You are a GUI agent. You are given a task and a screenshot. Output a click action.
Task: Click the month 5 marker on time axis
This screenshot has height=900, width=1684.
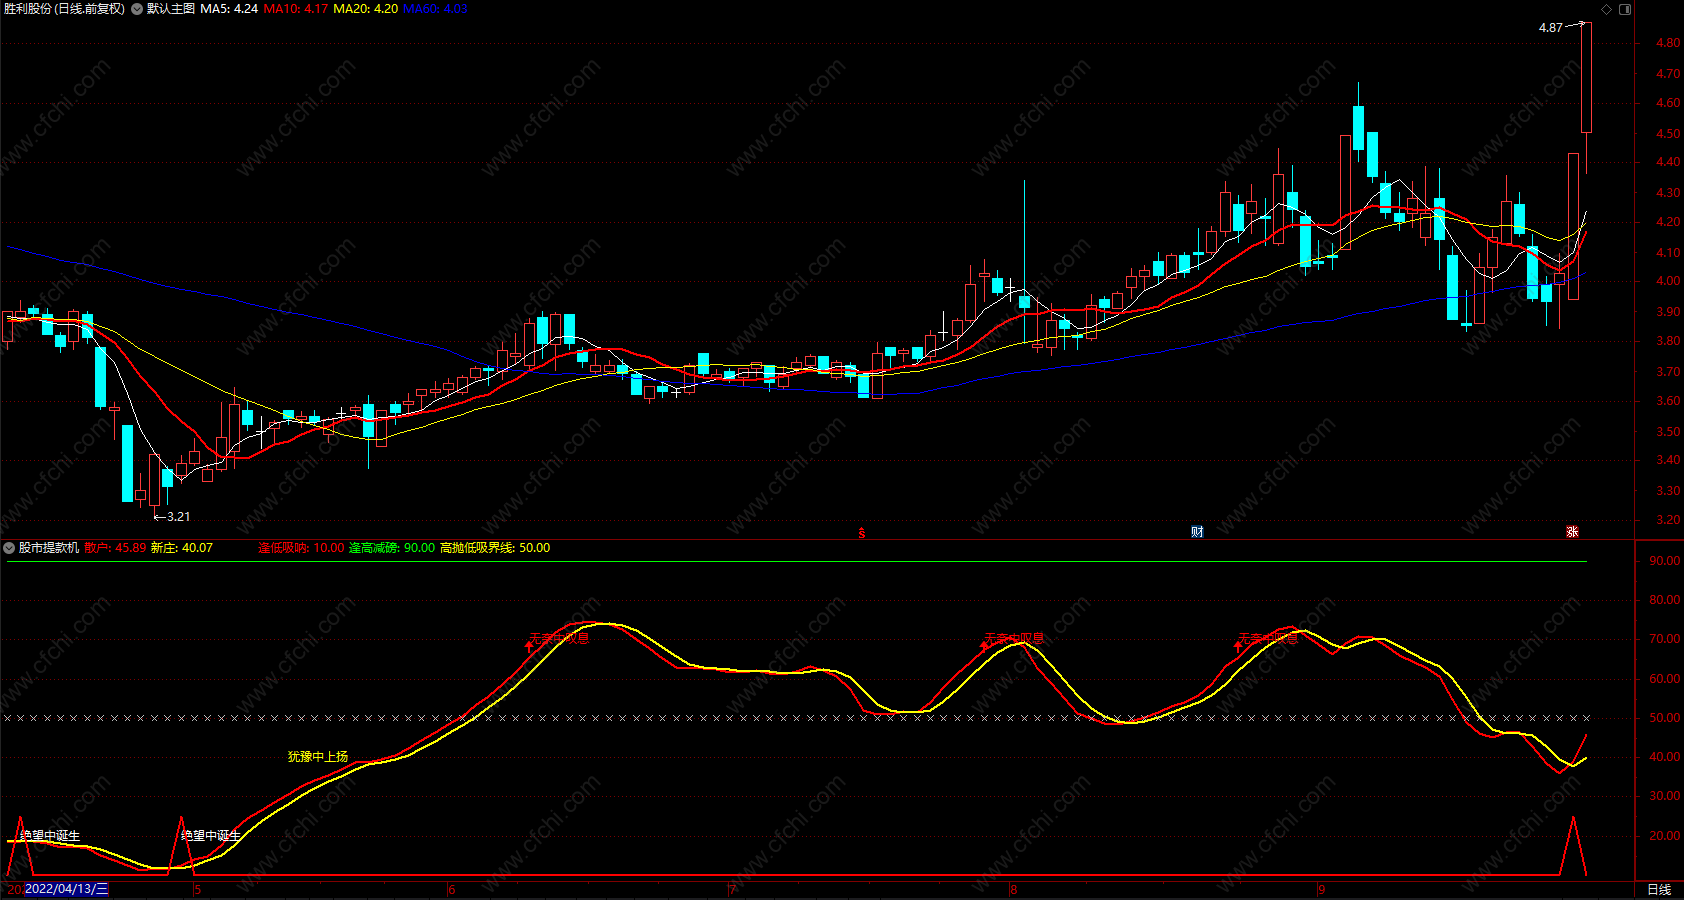tap(198, 890)
